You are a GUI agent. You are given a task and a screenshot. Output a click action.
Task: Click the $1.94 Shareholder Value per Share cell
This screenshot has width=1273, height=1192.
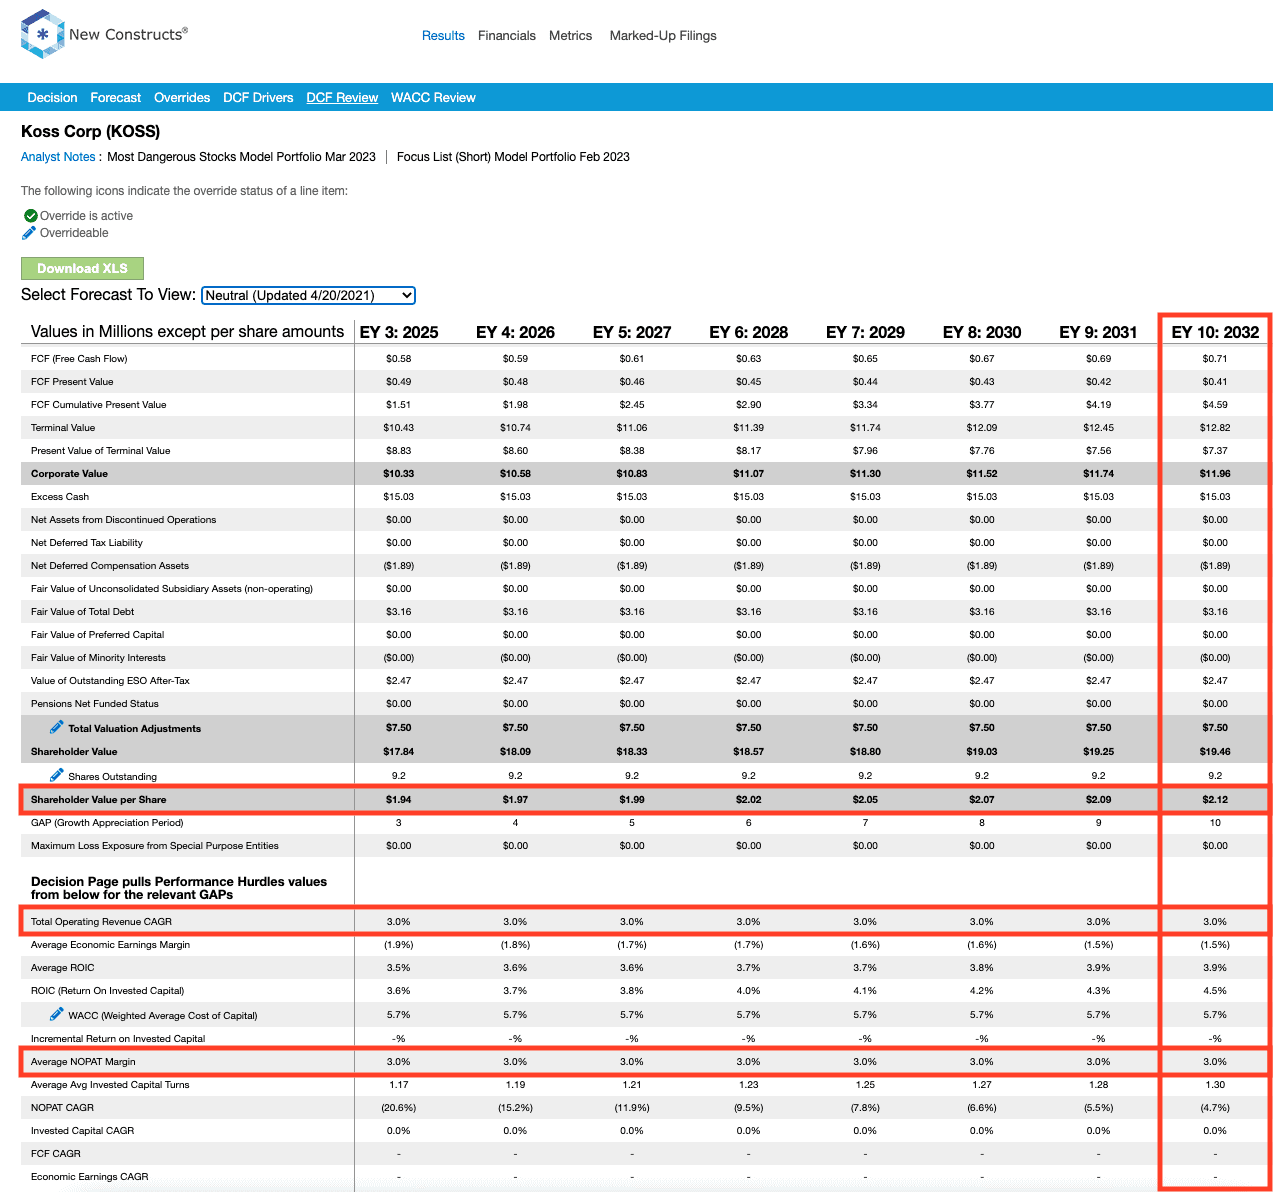pos(399,800)
